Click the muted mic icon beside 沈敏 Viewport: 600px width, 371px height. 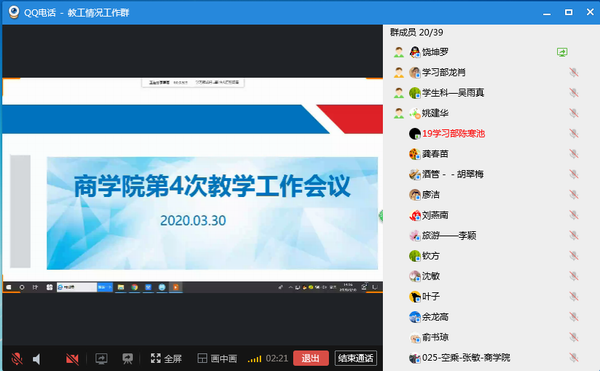point(573,276)
